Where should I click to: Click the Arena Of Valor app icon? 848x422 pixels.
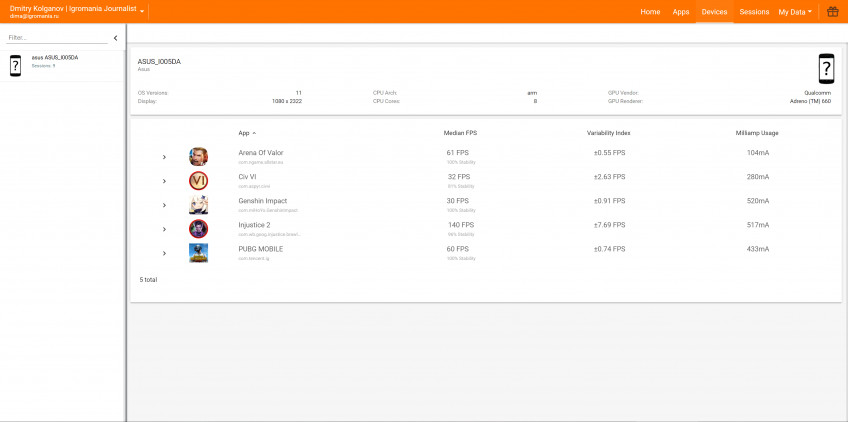click(198, 157)
